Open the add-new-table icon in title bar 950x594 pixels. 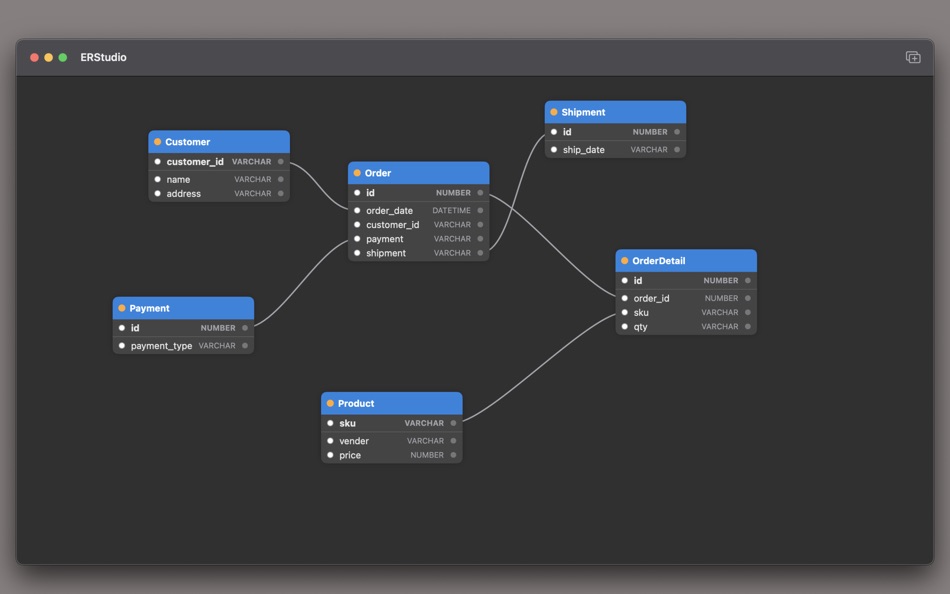pos(912,57)
